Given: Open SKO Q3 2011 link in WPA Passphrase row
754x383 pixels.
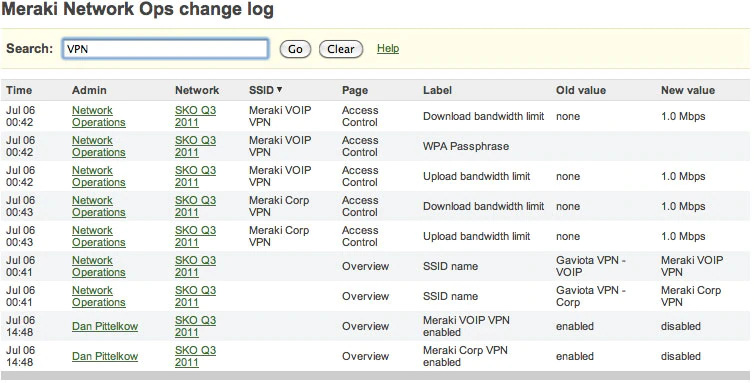Looking at the screenshot, I should tap(195, 146).
